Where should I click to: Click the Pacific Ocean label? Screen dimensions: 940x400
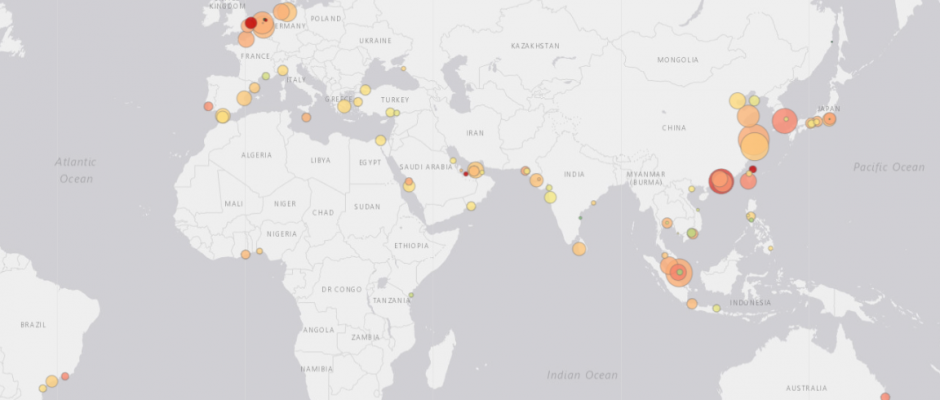888,167
